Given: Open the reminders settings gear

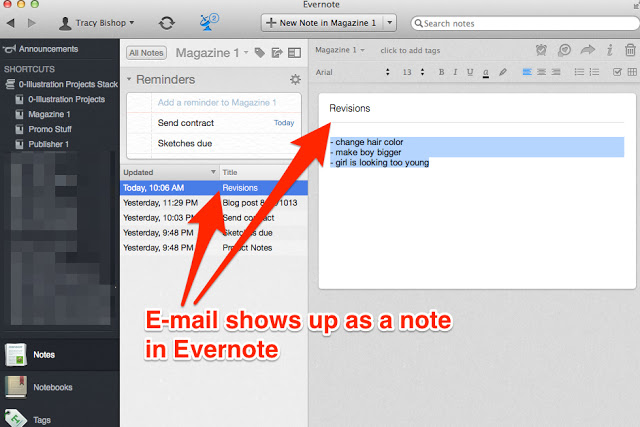Looking at the screenshot, I should [x=295, y=79].
